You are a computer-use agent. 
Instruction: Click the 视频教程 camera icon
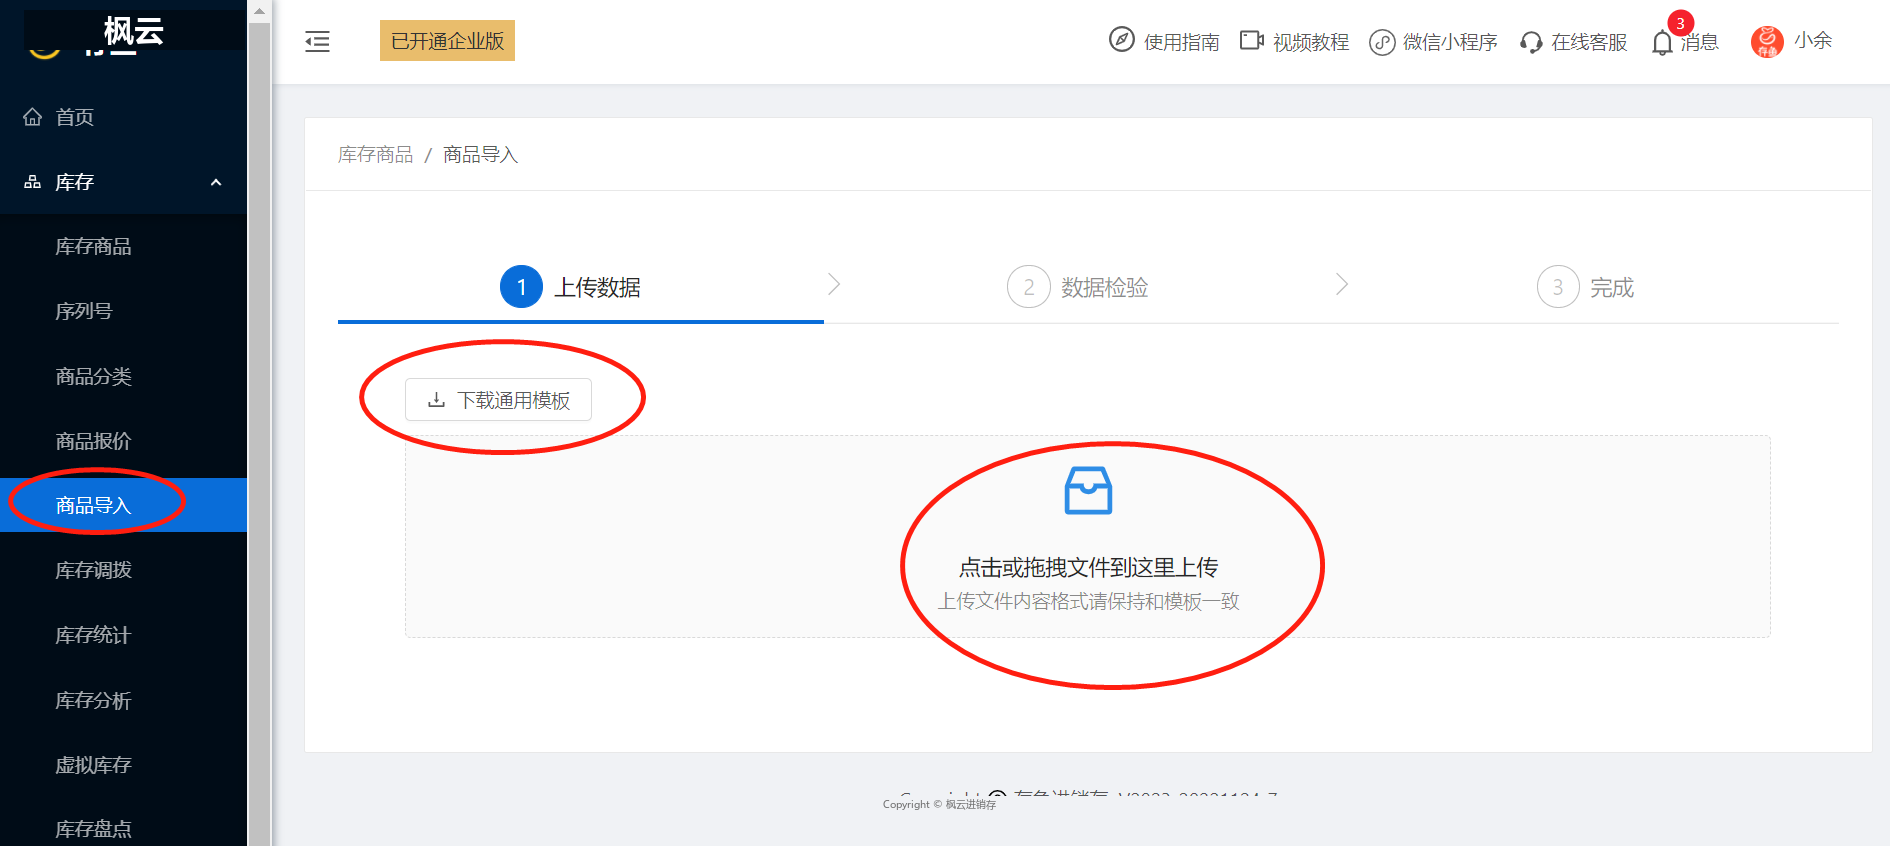(x=1251, y=40)
